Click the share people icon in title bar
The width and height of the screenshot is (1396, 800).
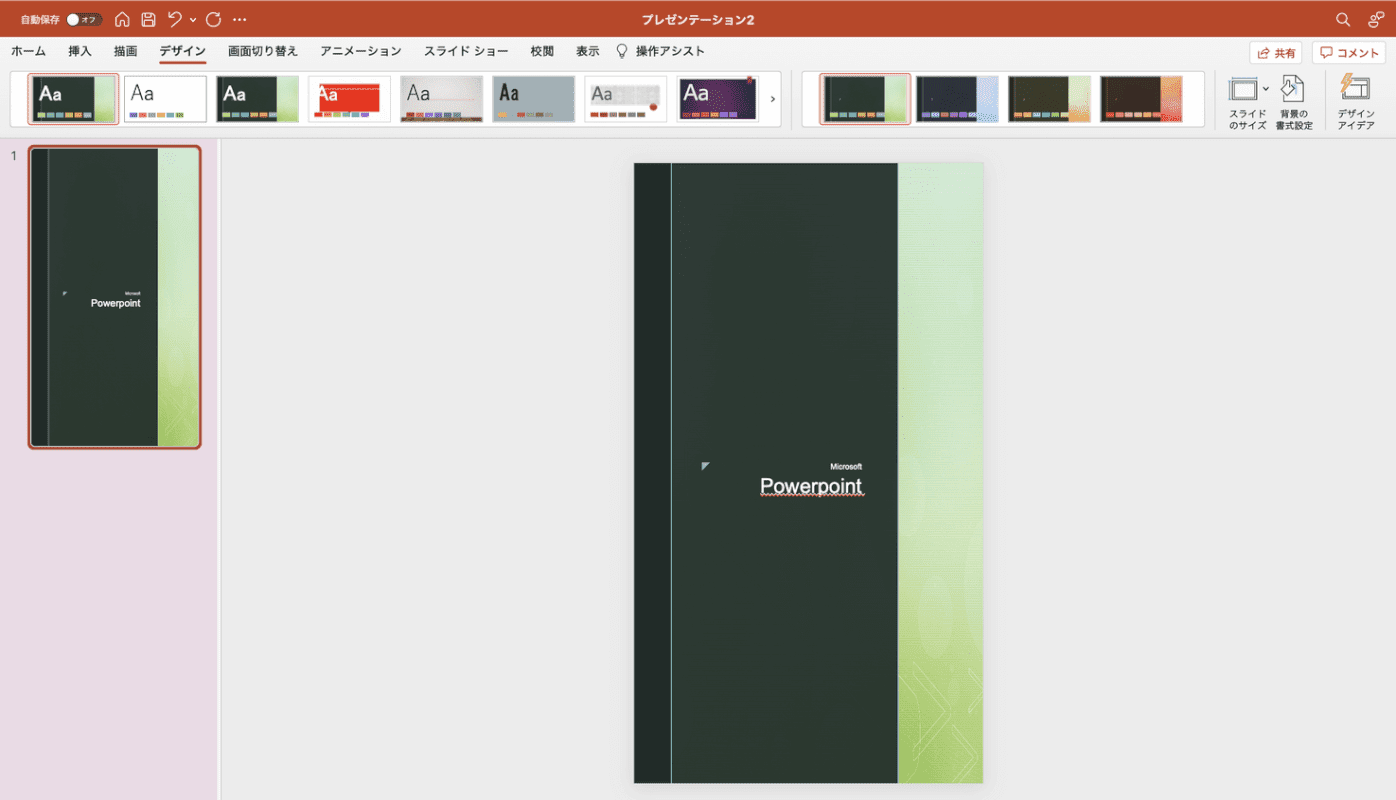point(1375,19)
